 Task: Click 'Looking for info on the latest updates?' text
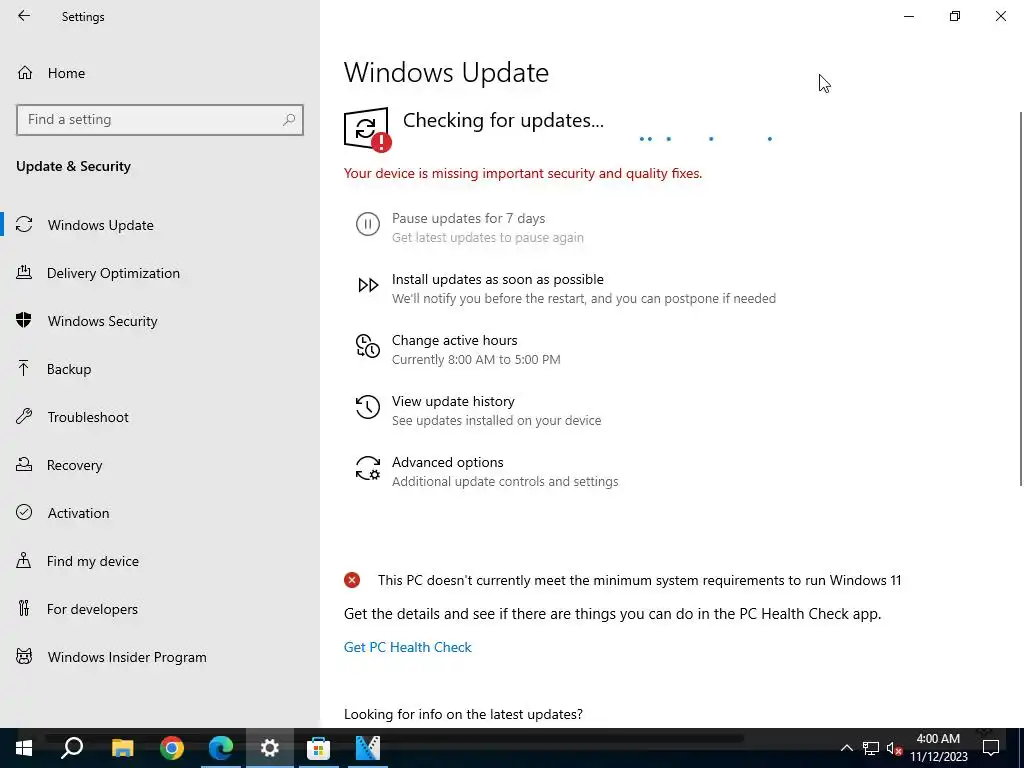tap(463, 714)
